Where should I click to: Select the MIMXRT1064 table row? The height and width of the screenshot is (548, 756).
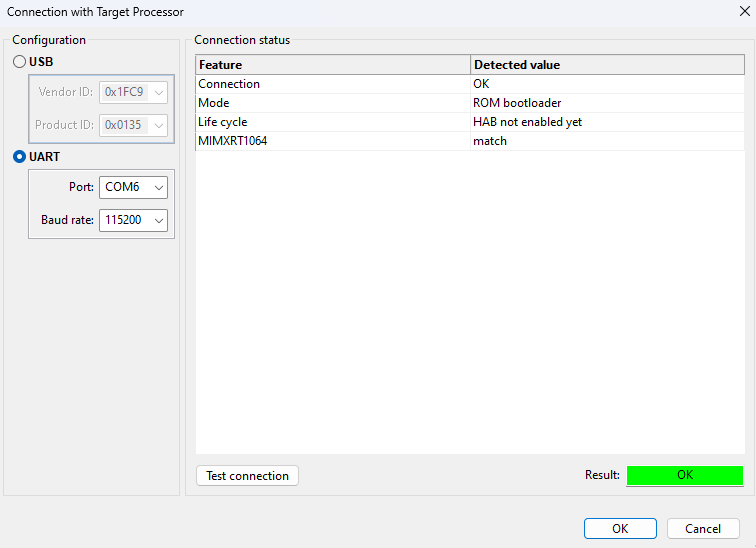(x=333, y=141)
